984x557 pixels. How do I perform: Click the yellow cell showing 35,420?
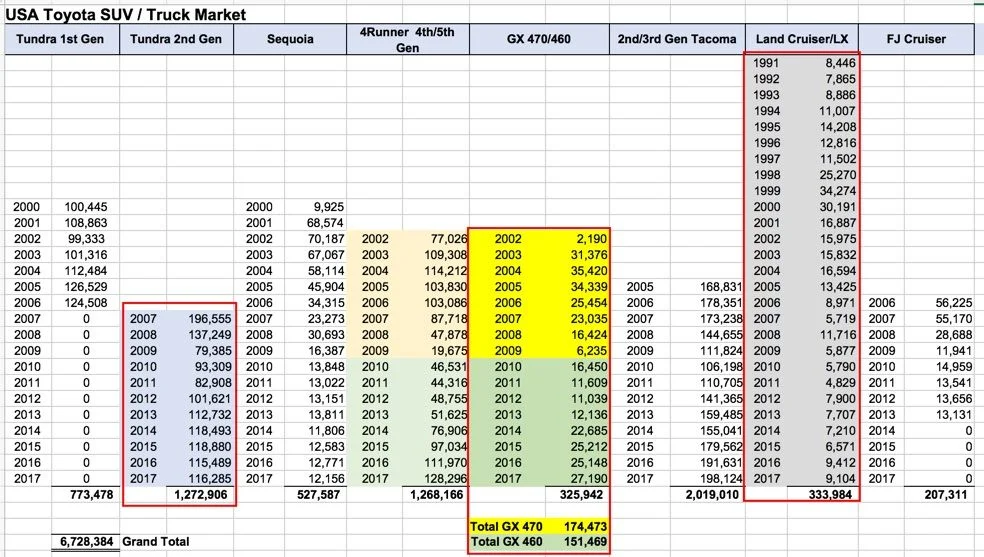click(589, 271)
